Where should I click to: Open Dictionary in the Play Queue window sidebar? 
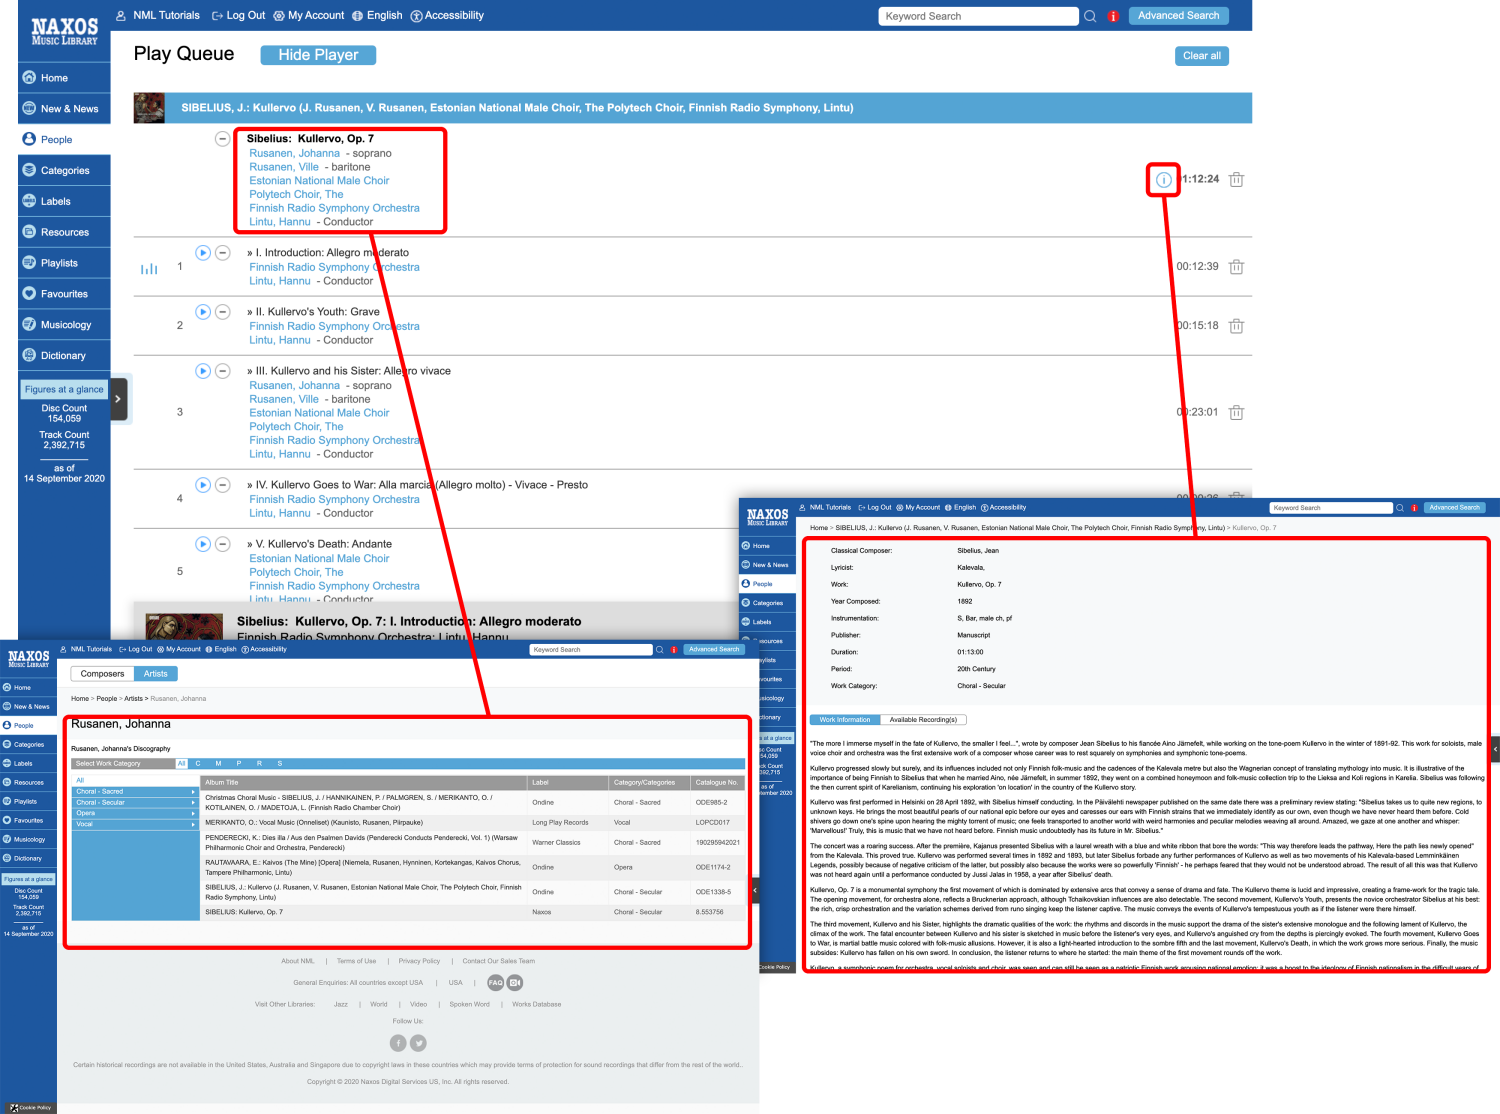pyautogui.click(x=64, y=356)
